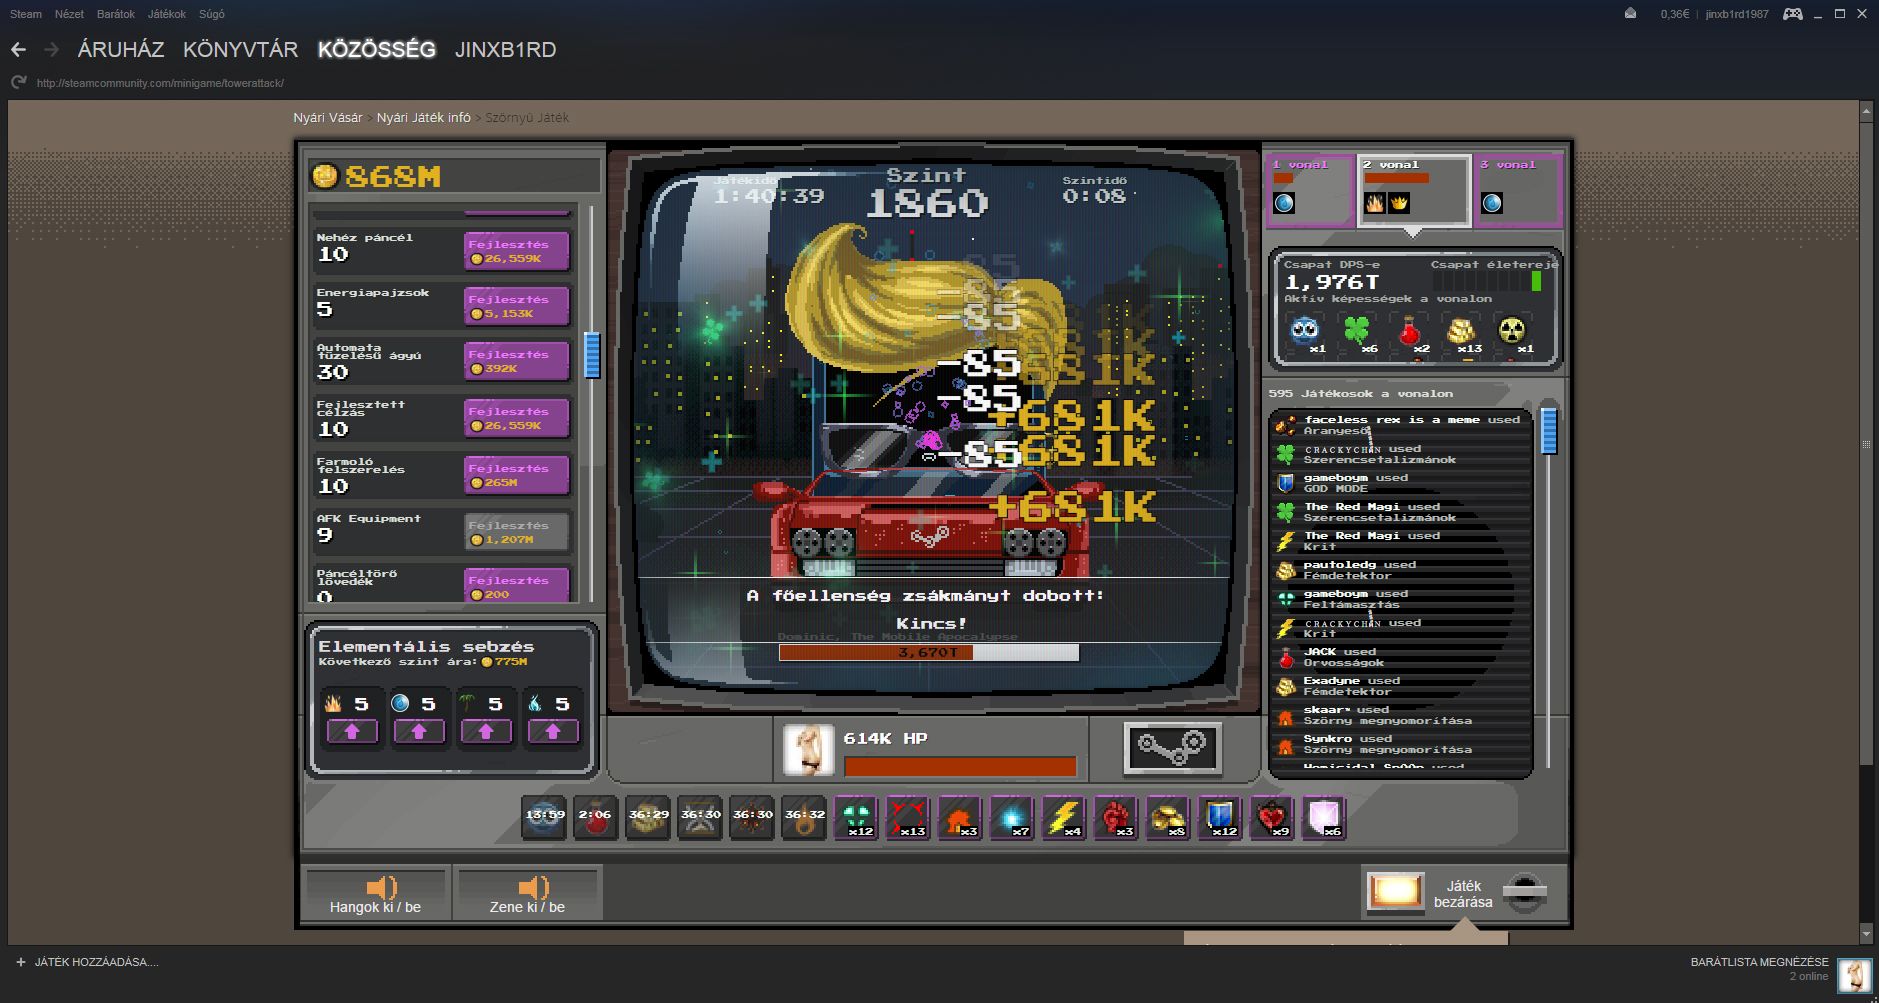Upgrade earth (palm tree) elemental damage

click(485, 732)
